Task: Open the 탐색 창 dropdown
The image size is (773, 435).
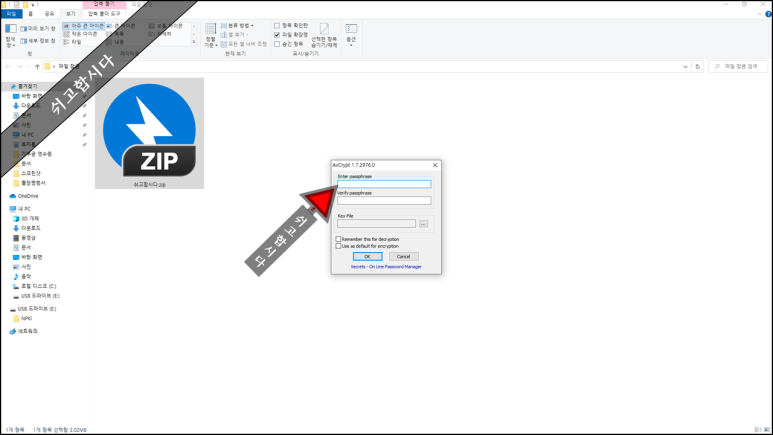Action: point(10,36)
